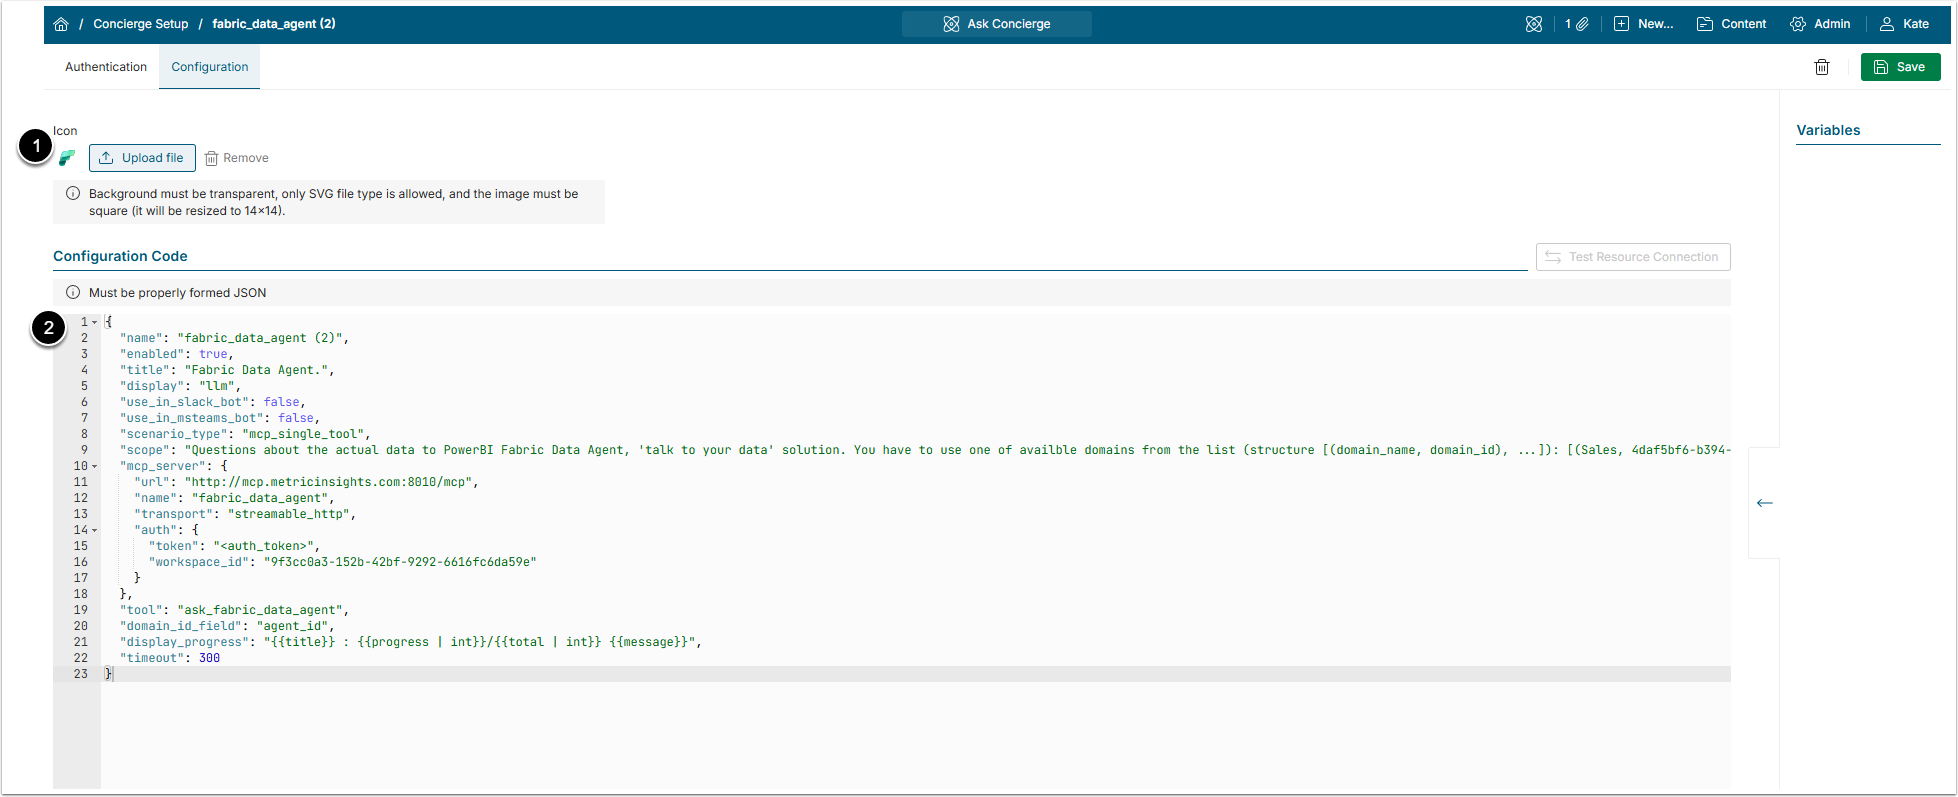Click the "token": "<auth_token>" line
The height and width of the screenshot is (797, 1958).
coord(234,546)
